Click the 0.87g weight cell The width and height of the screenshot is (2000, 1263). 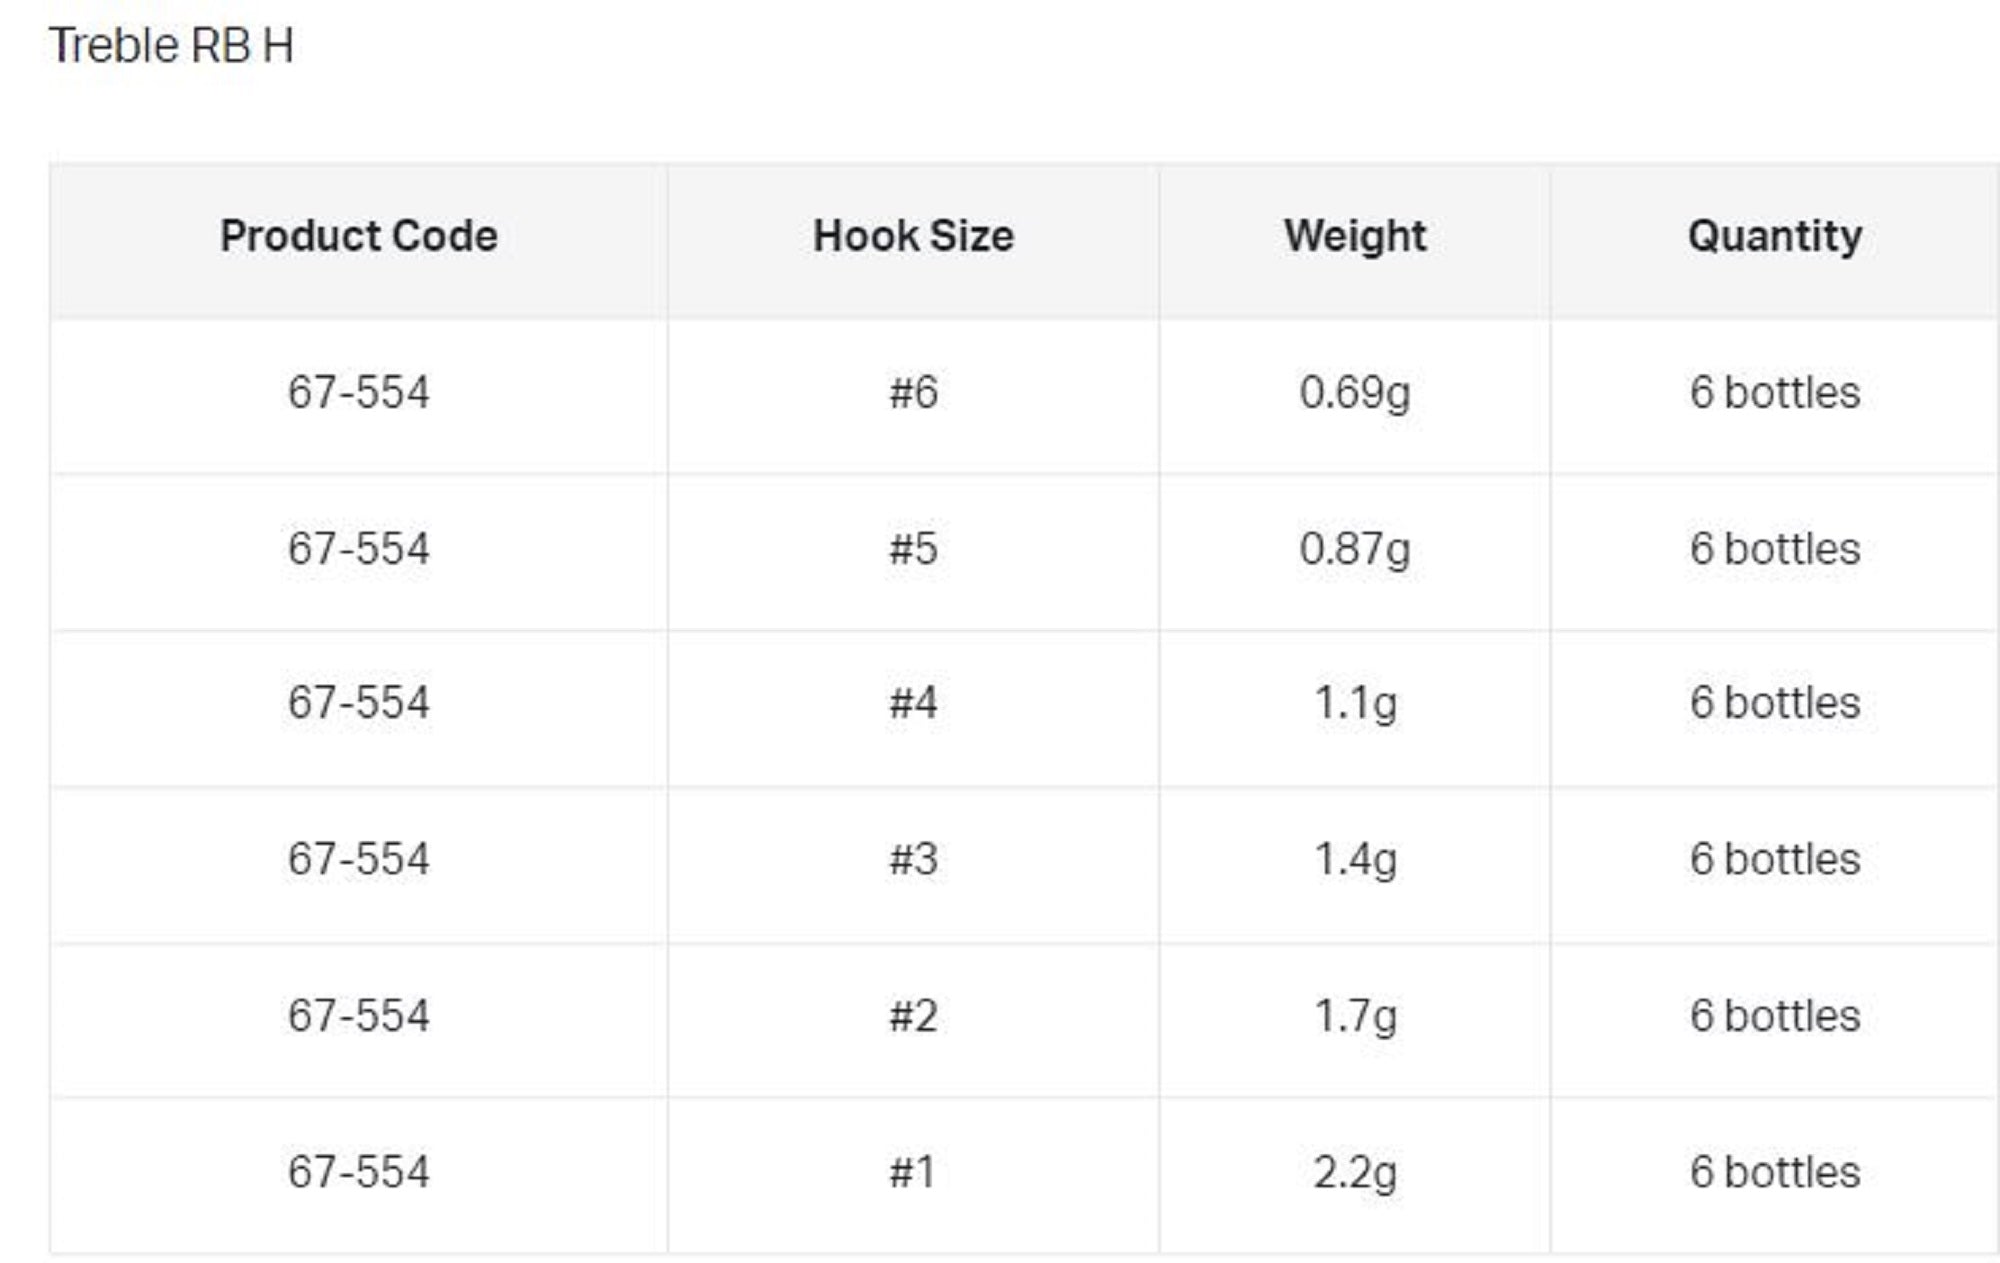pyautogui.click(x=1354, y=549)
